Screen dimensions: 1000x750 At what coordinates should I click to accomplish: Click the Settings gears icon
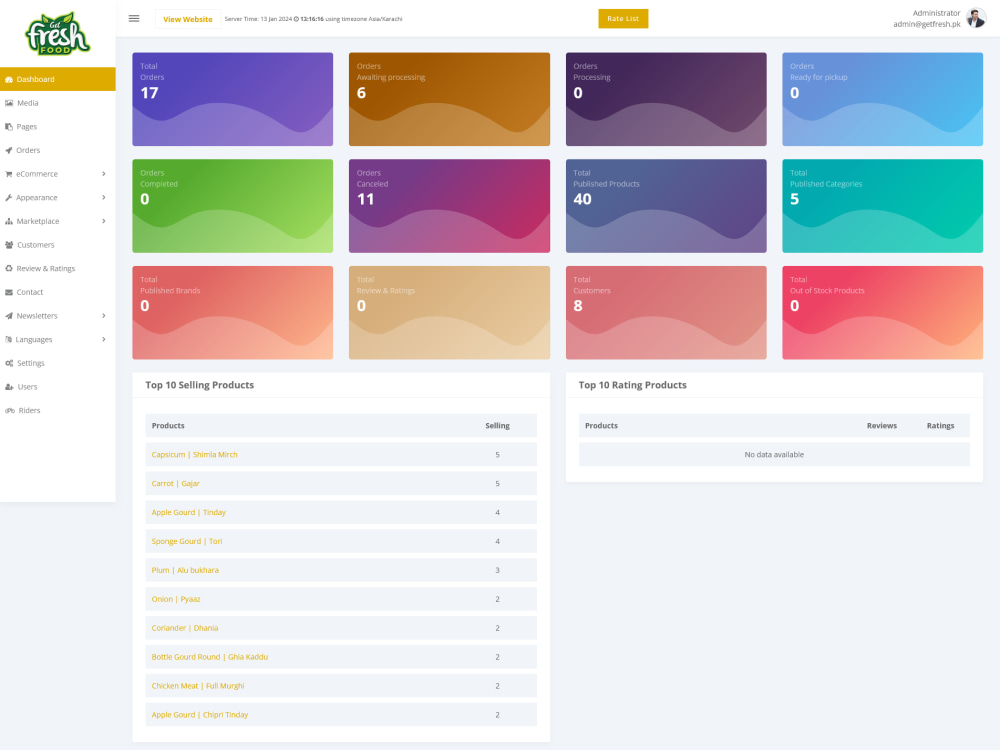point(9,363)
